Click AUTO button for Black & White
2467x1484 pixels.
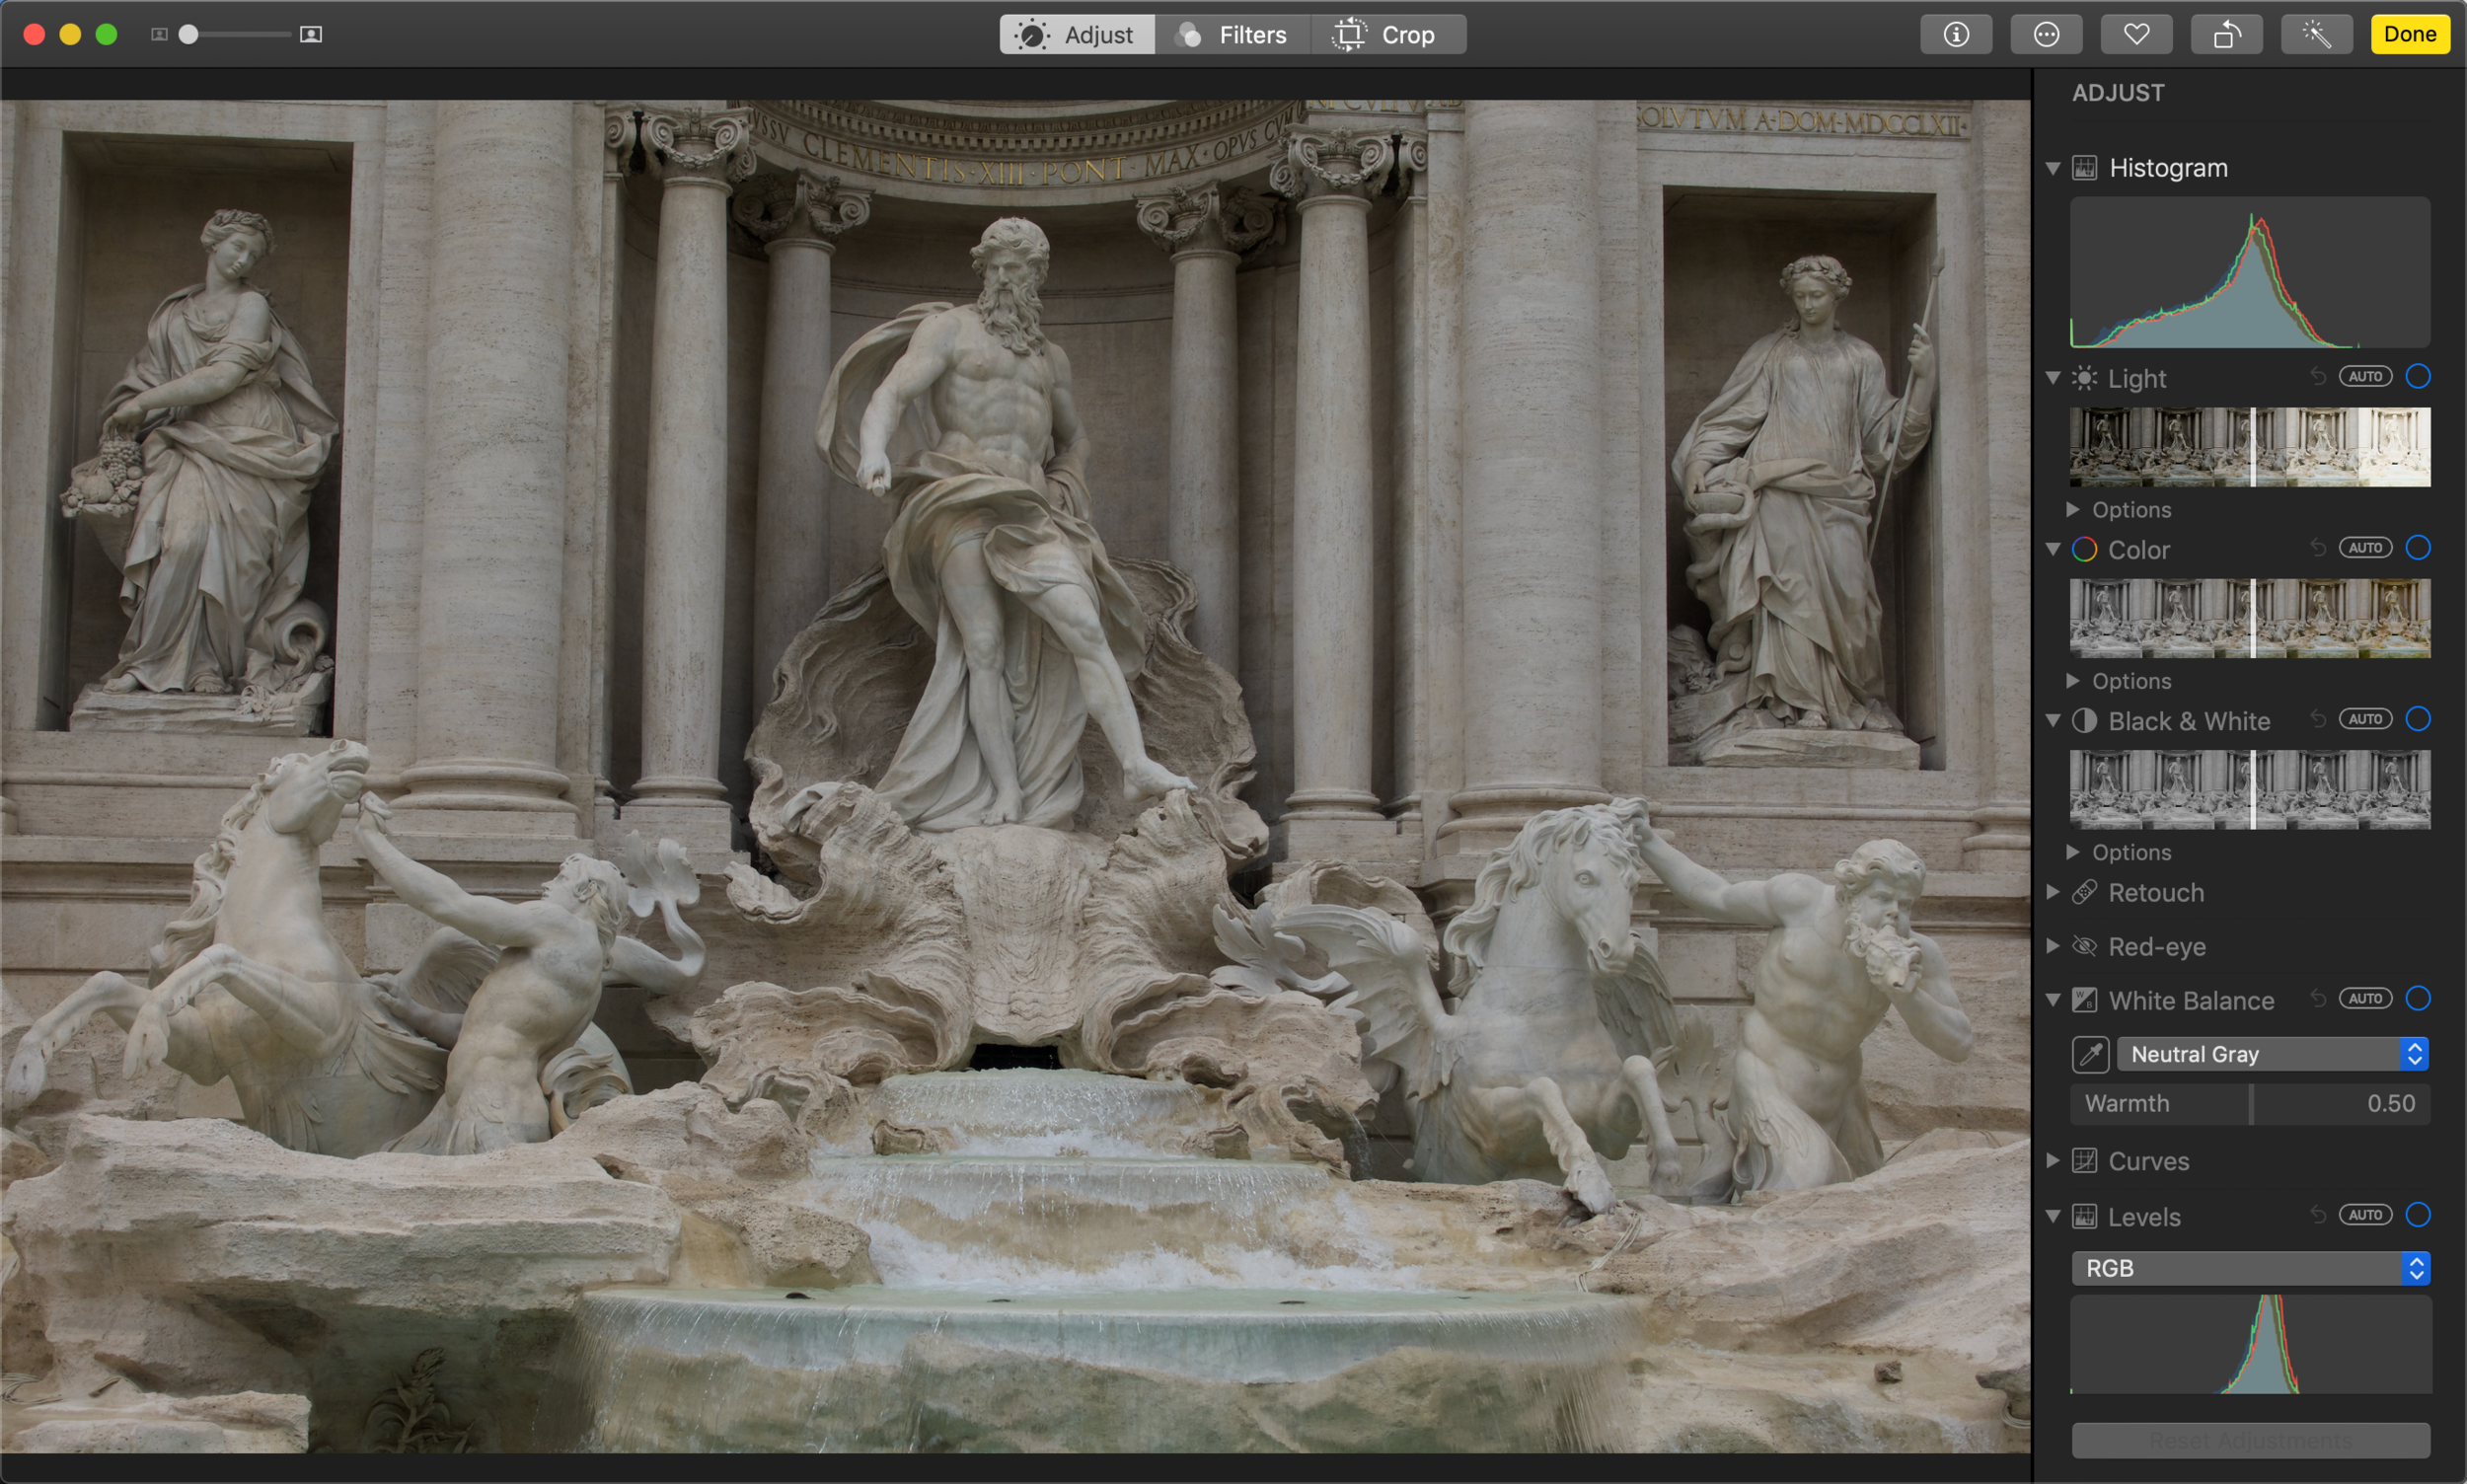coord(2365,719)
